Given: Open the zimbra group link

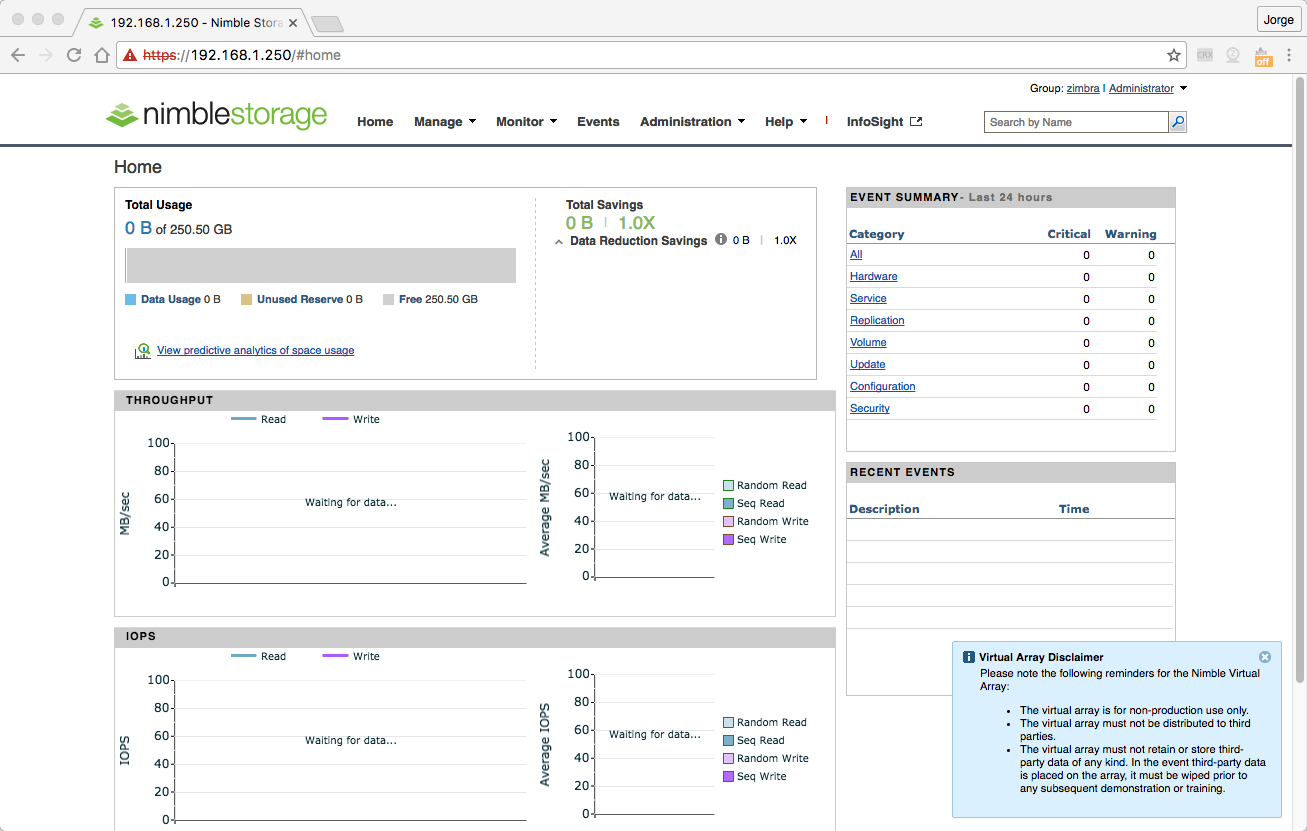Looking at the screenshot, I should pyautogui.click(x=1083, y=88).
